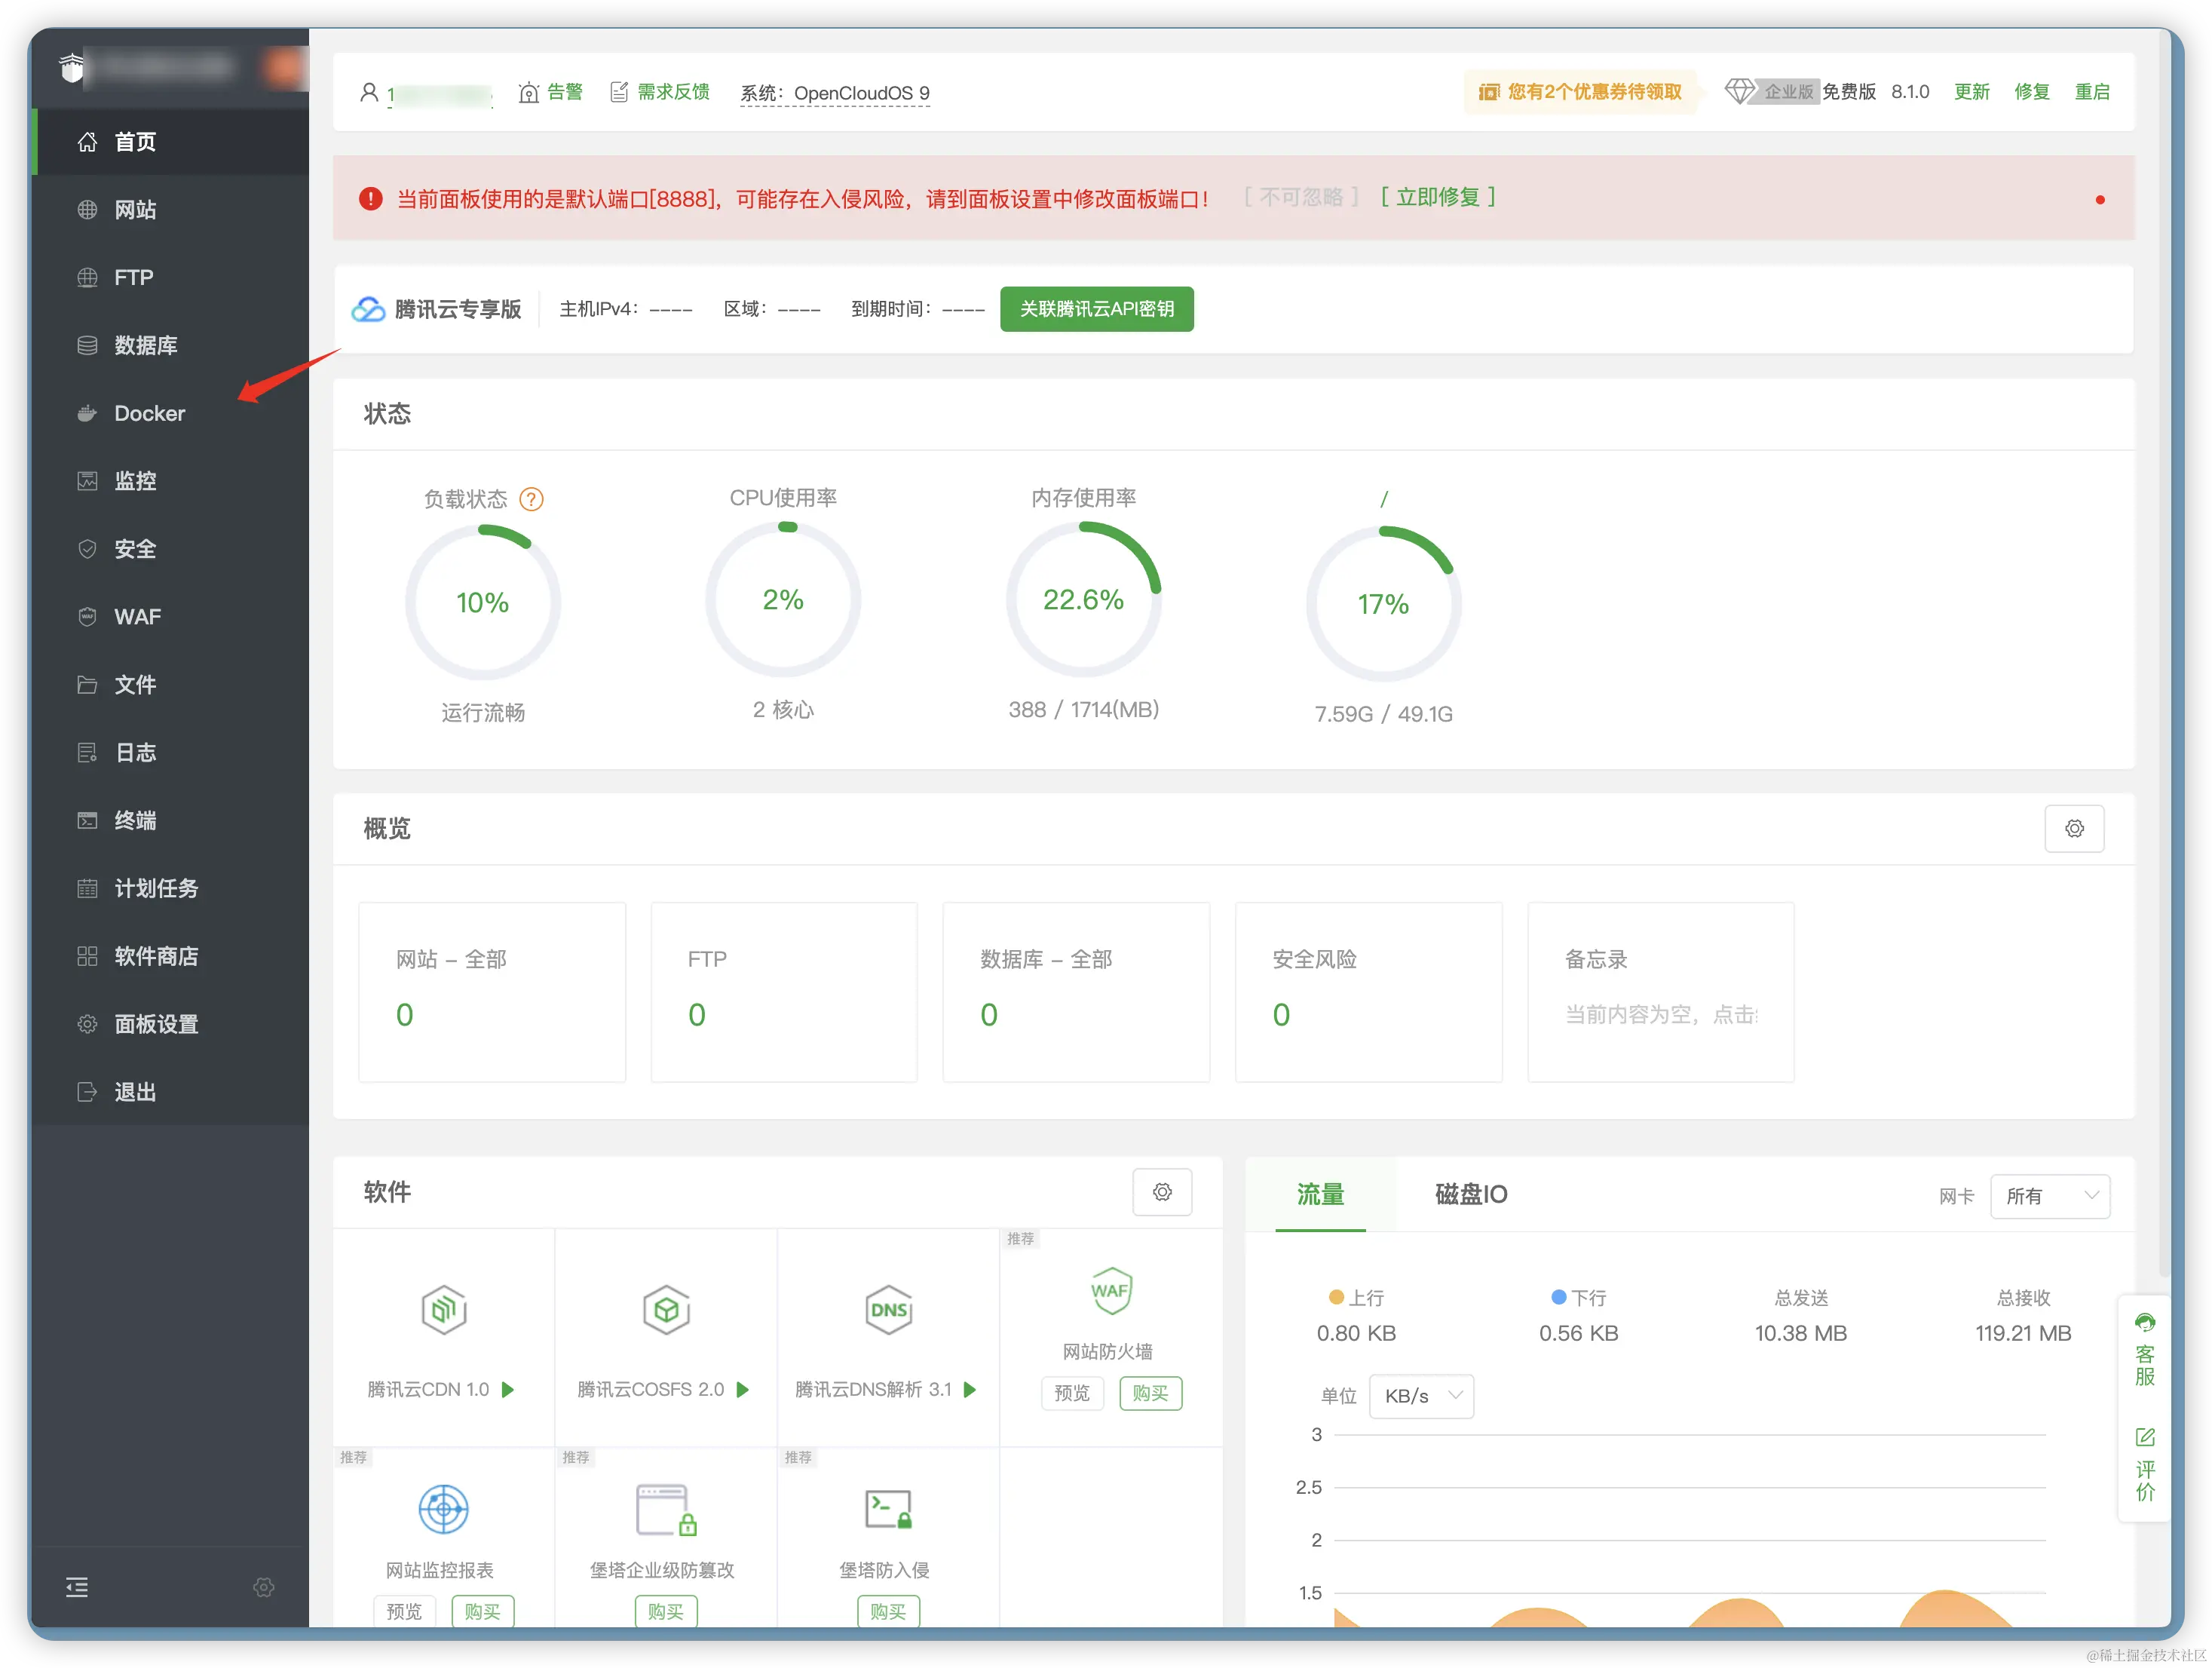Viewport: 2212px width, 1668px height.
Task: Click play arrow next to 腾讯云COSFS 2.0
Action: pos(743,1390)
